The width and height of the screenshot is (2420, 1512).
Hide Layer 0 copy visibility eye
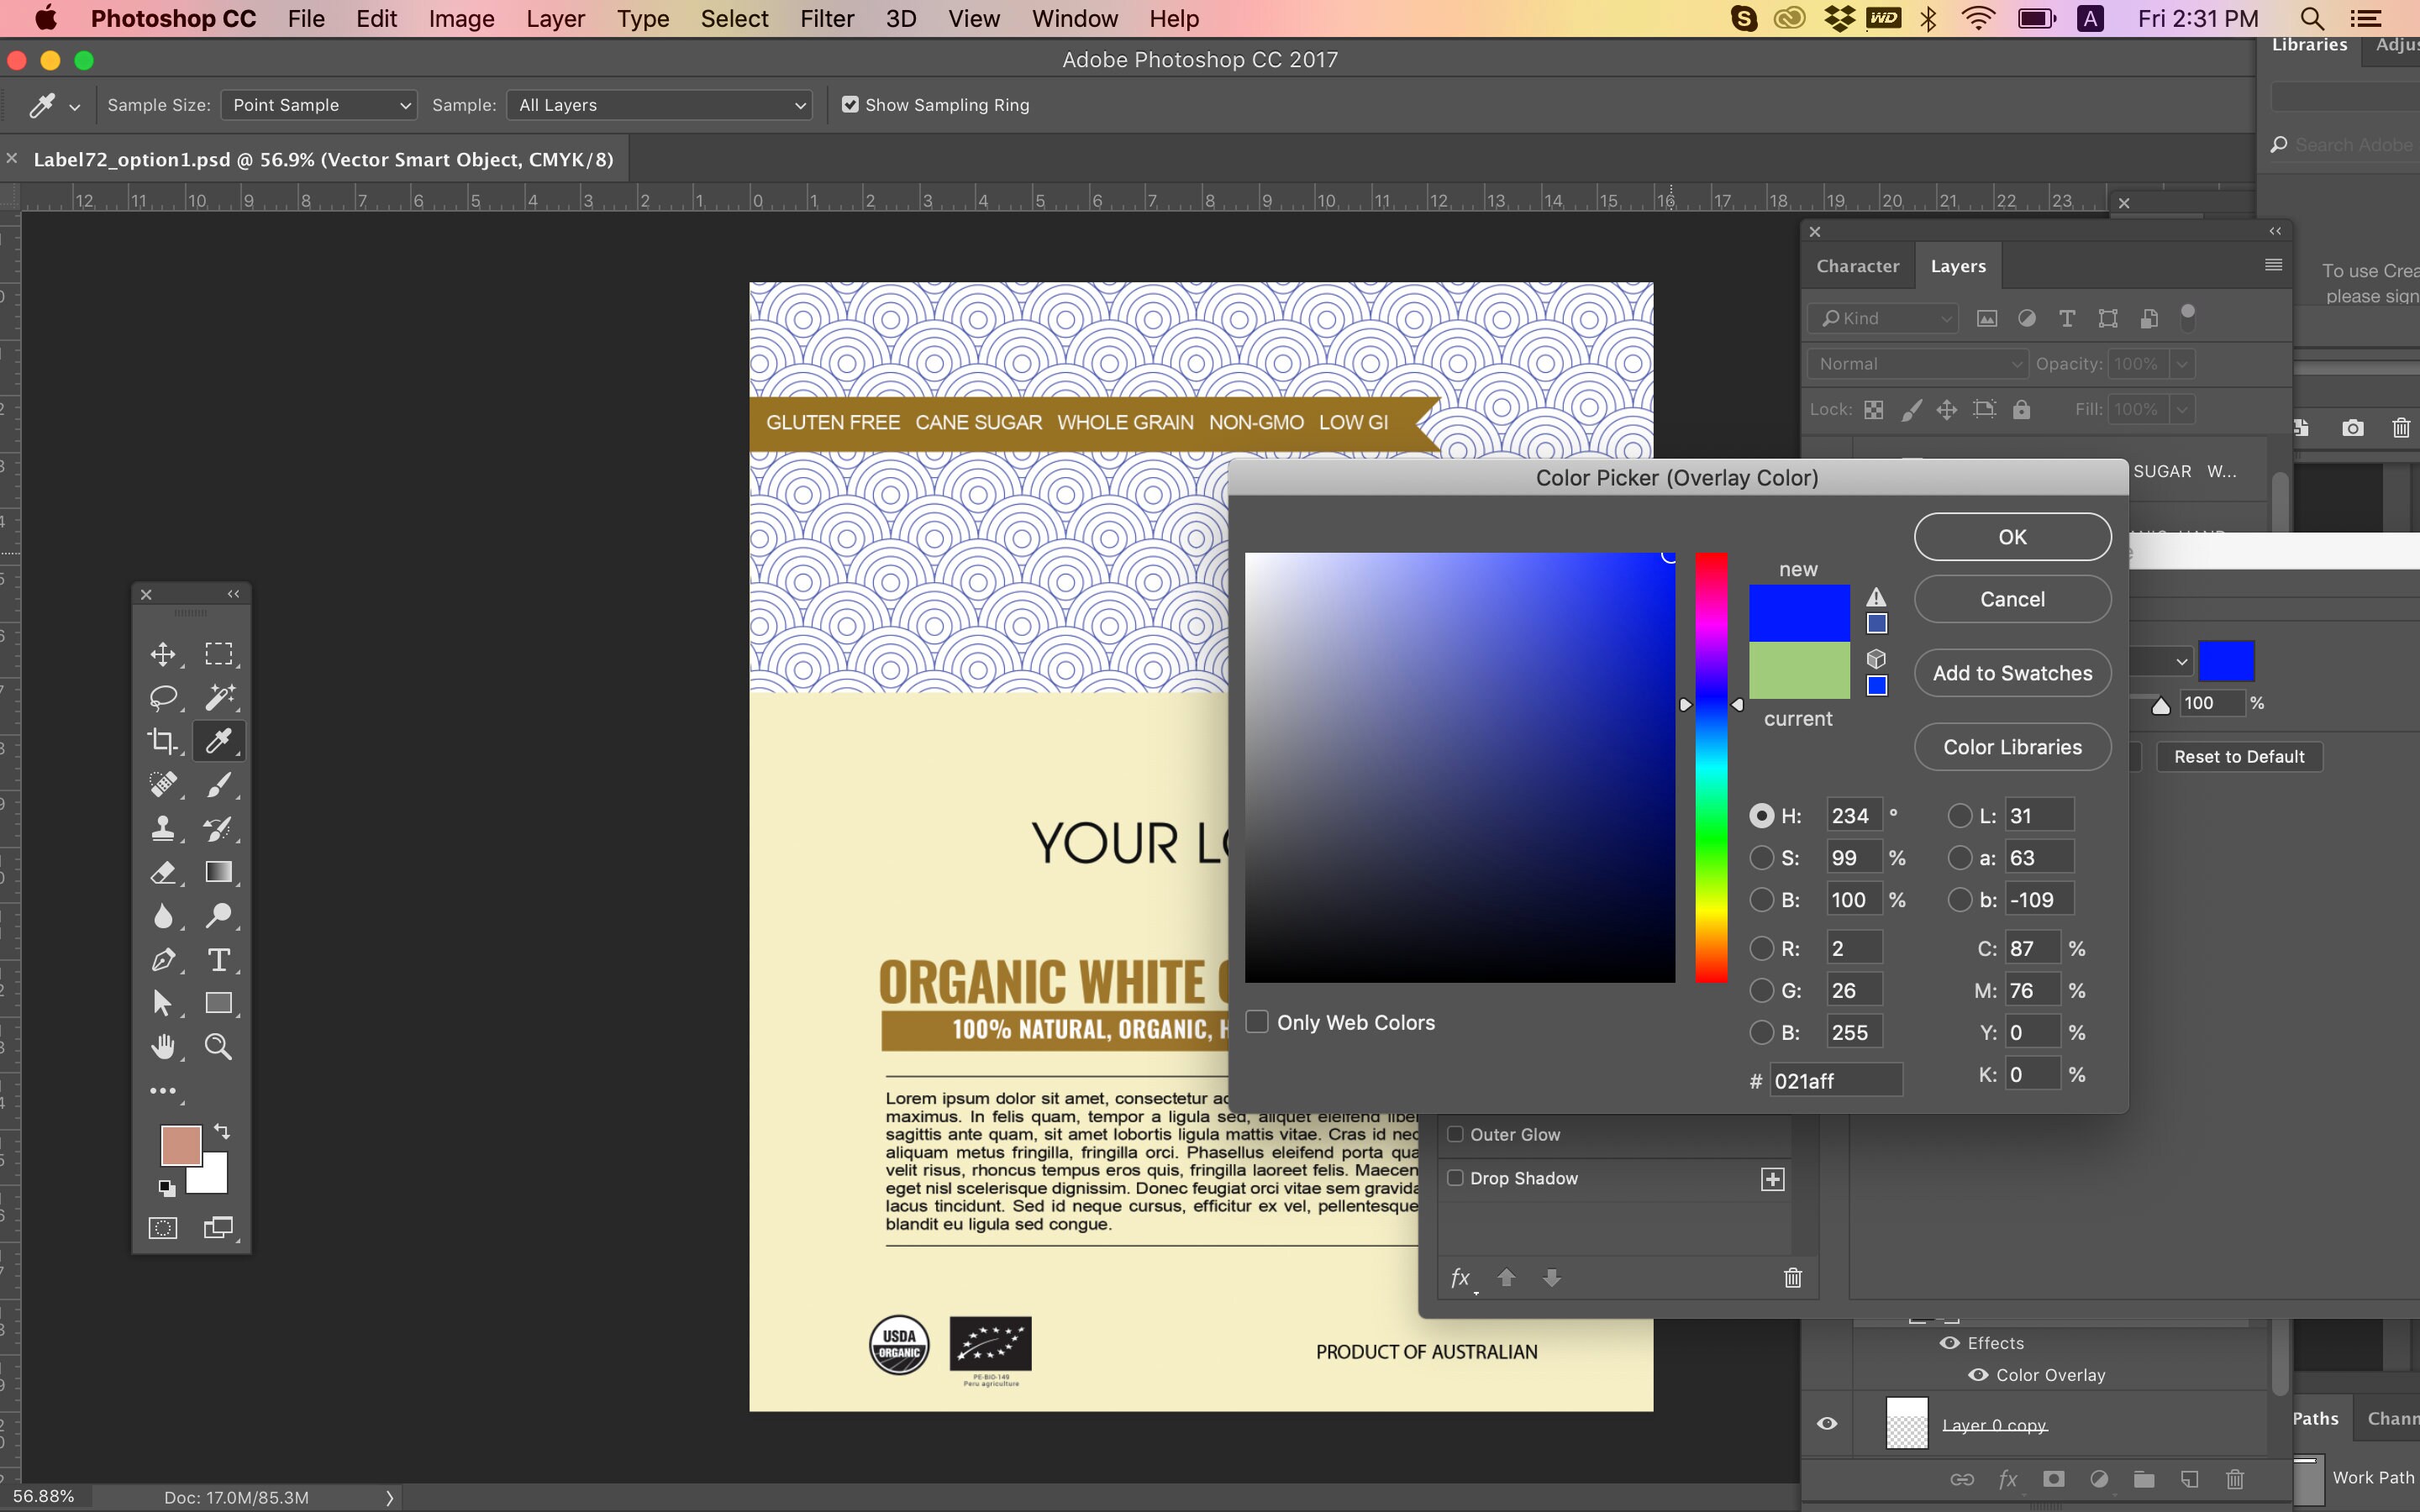pos(1827,1423)
